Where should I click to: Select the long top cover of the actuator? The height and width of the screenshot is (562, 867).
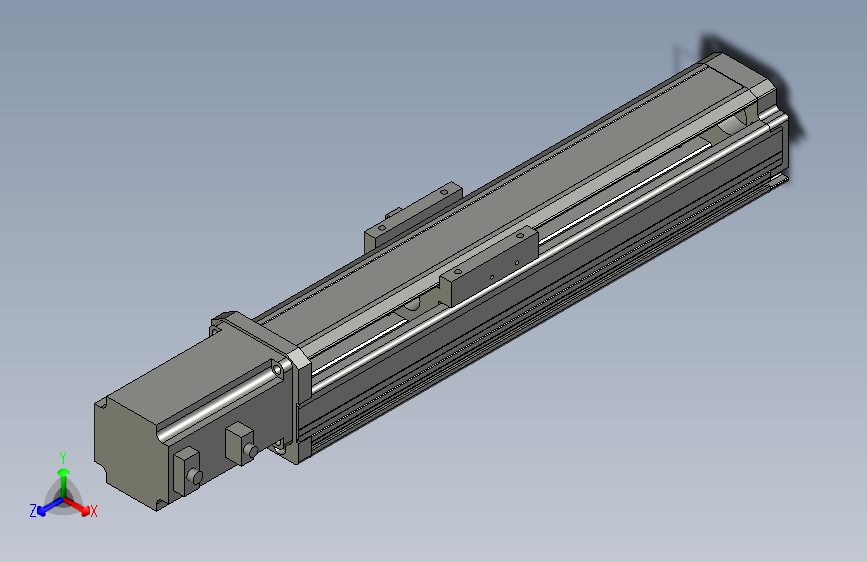(x=498, y=207)
